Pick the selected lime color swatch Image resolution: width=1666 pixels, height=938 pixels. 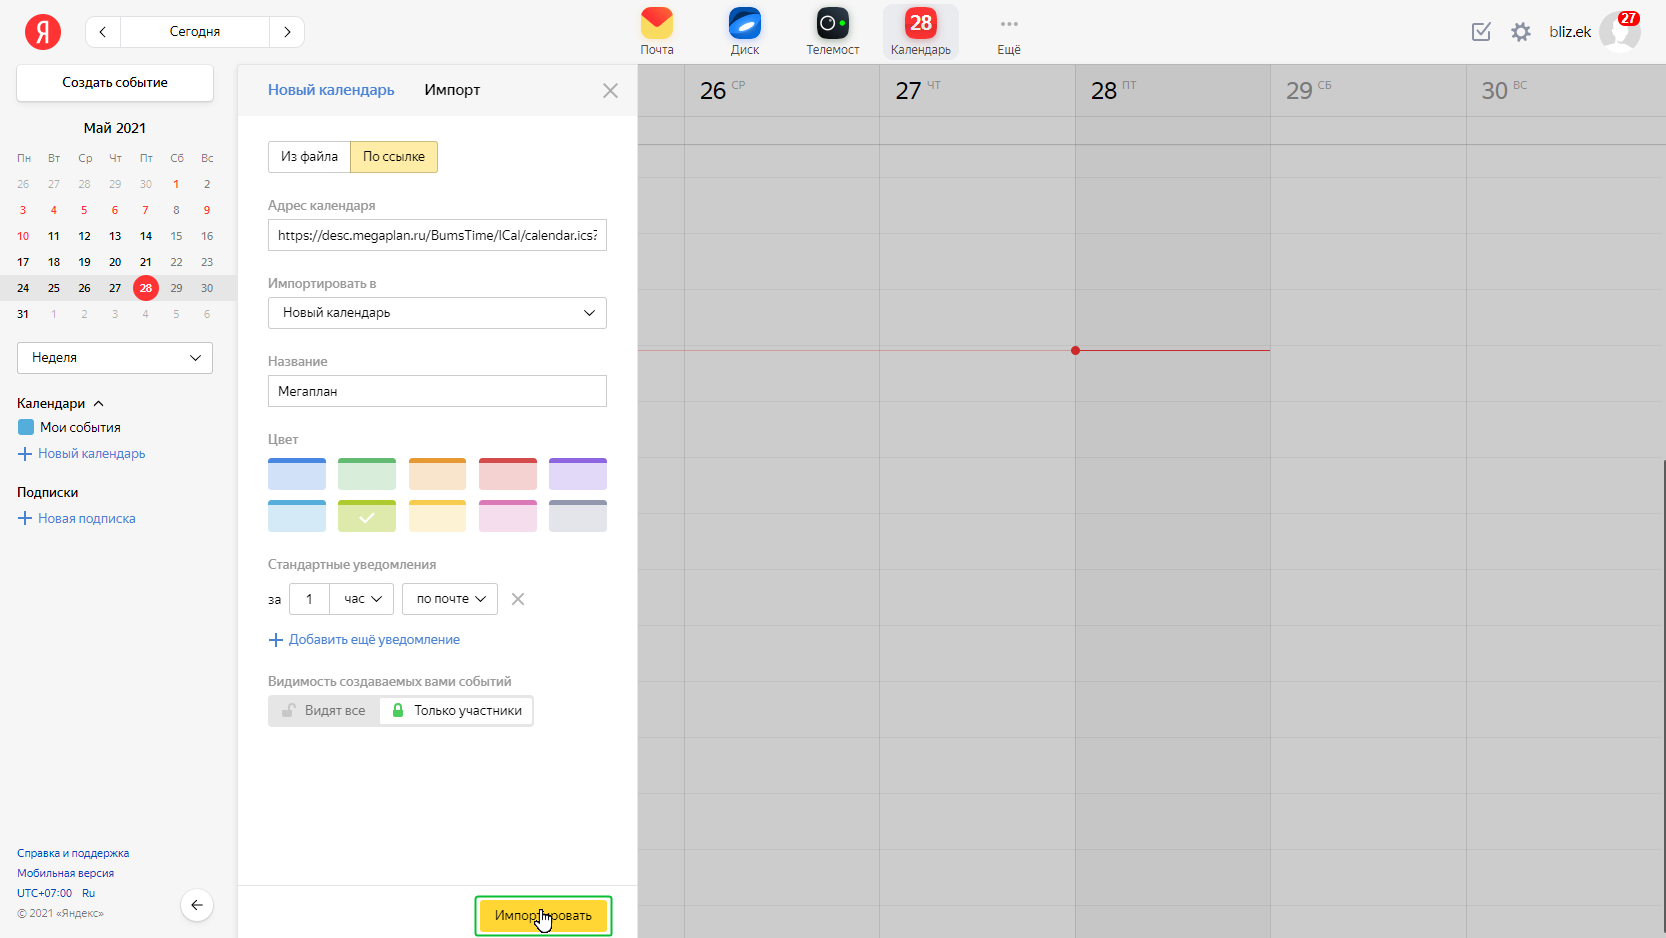(x=367, y=516)
